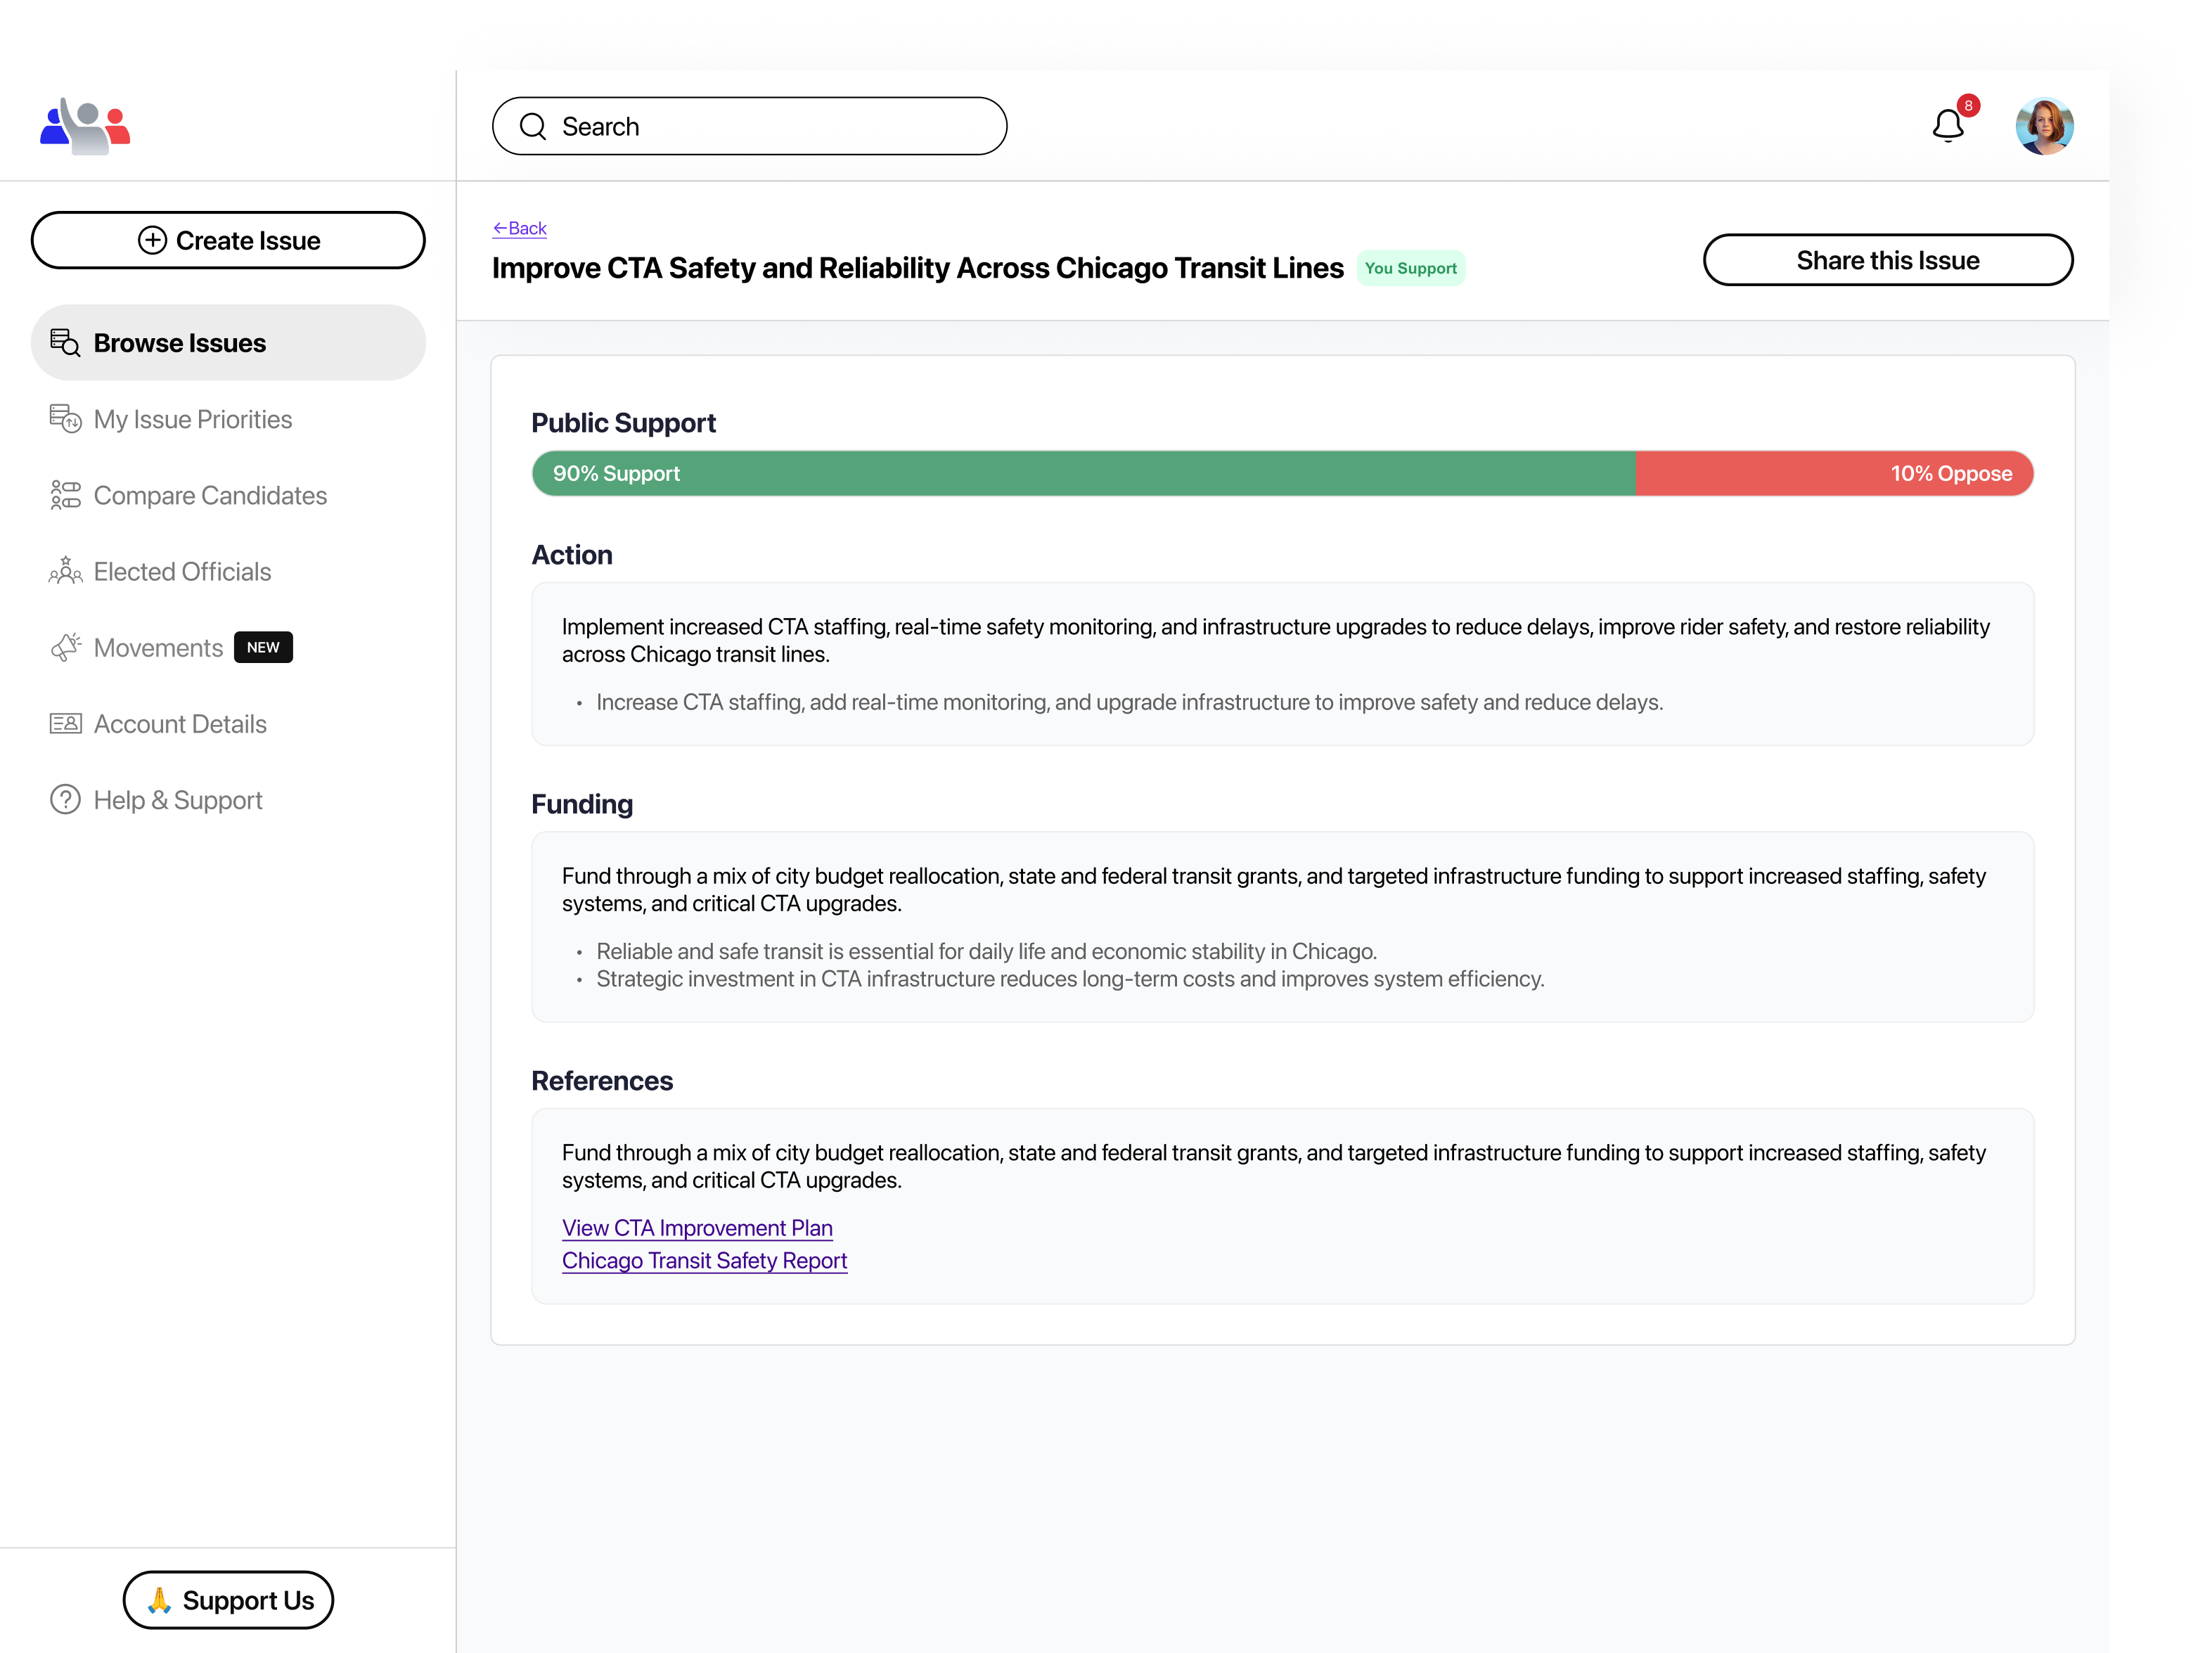Viewport: 2212px width, 1653px height.
Task: Click the app logo in the sidebar
Action: coord(85,126)
